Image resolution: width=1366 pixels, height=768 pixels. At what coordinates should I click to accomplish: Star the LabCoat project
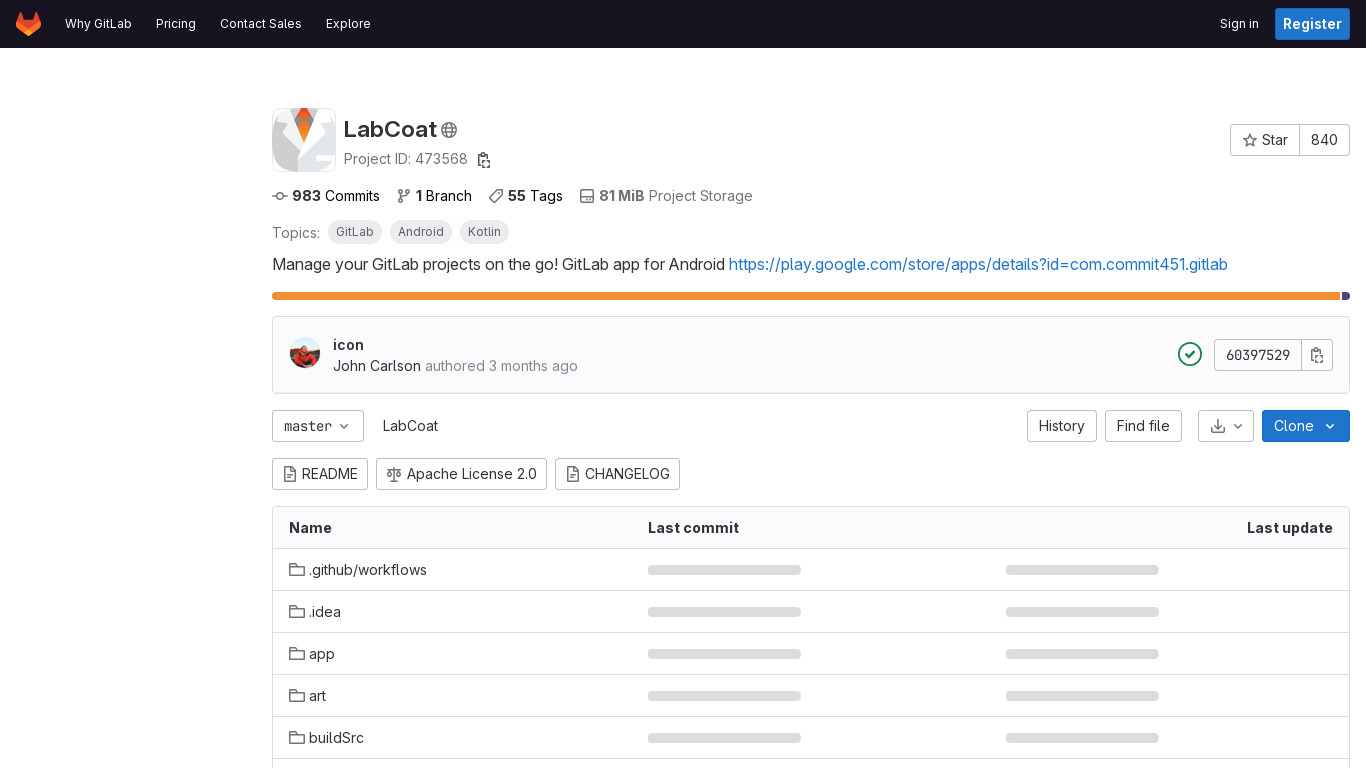(x=1265, y=140)
